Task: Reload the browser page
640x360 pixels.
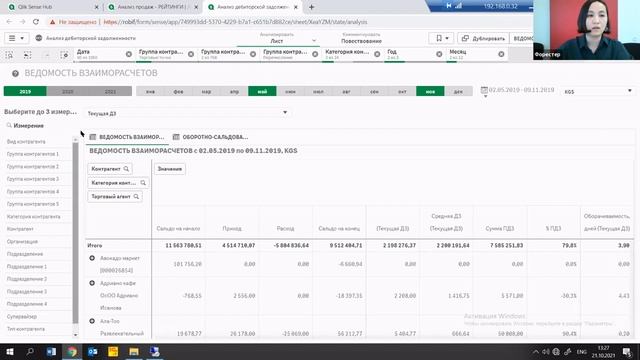Action: coord(36,22)
